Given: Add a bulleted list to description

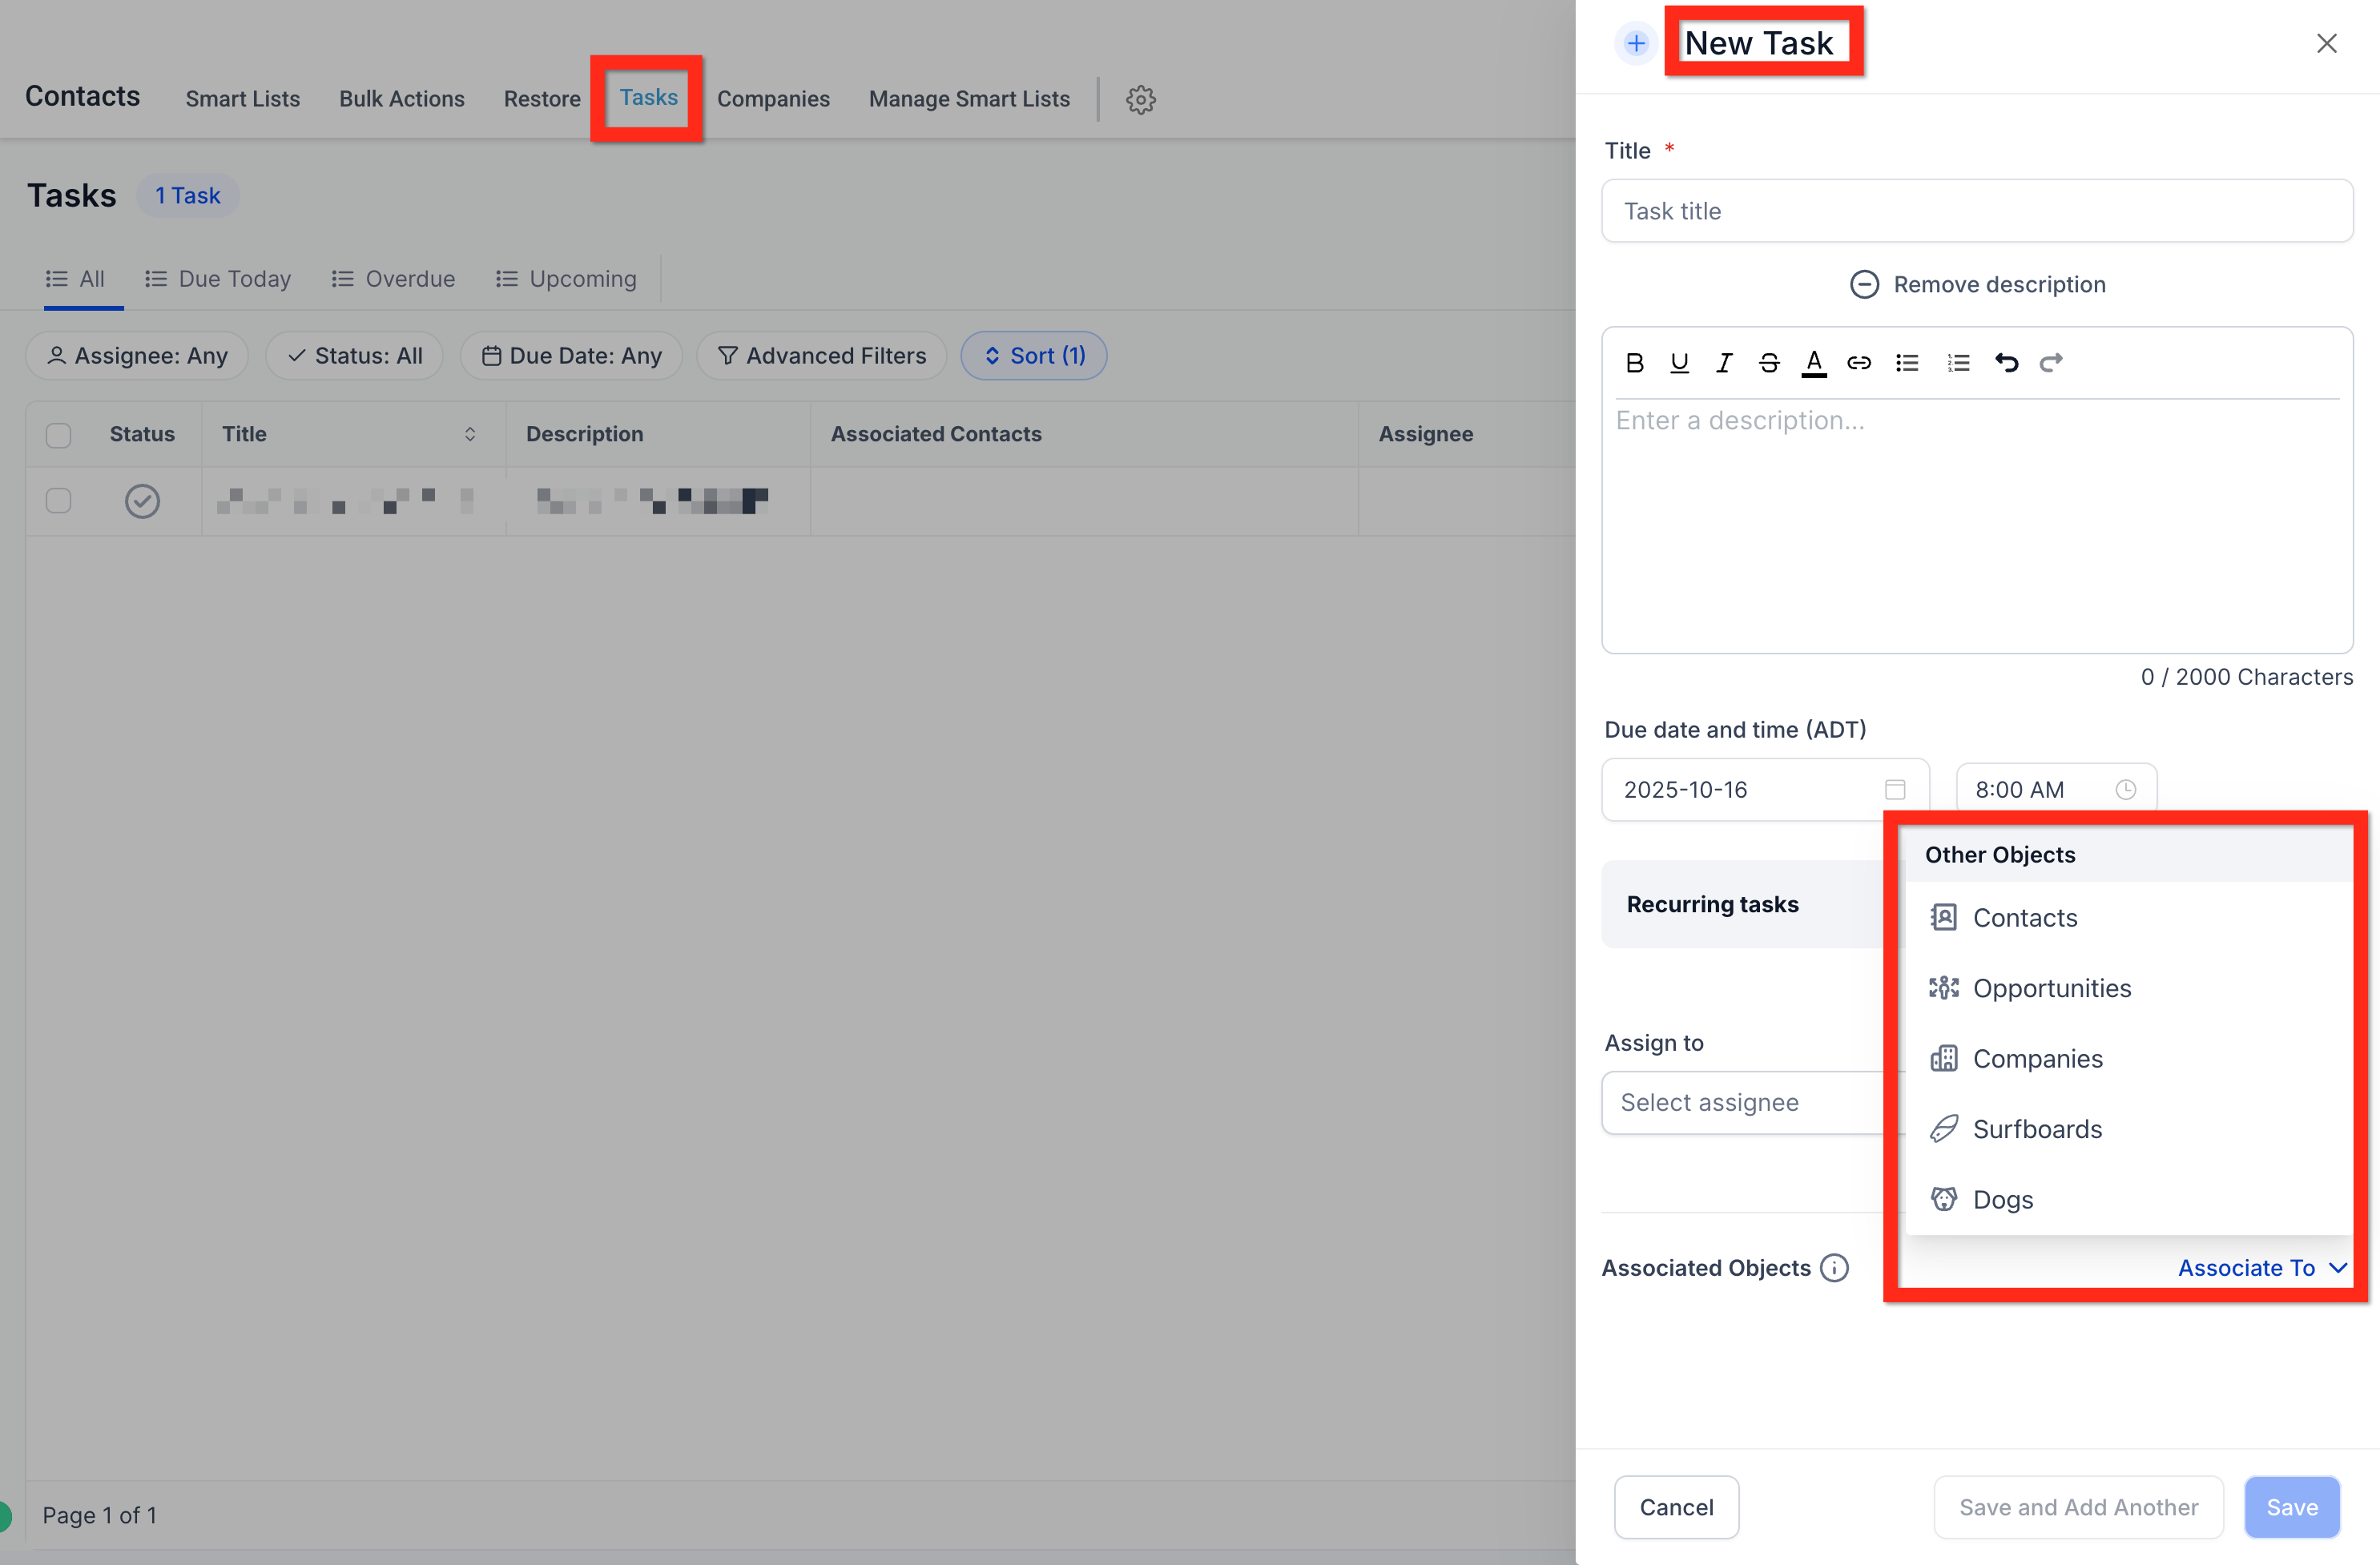Looking at the screenshot, I should point(1907,363).
